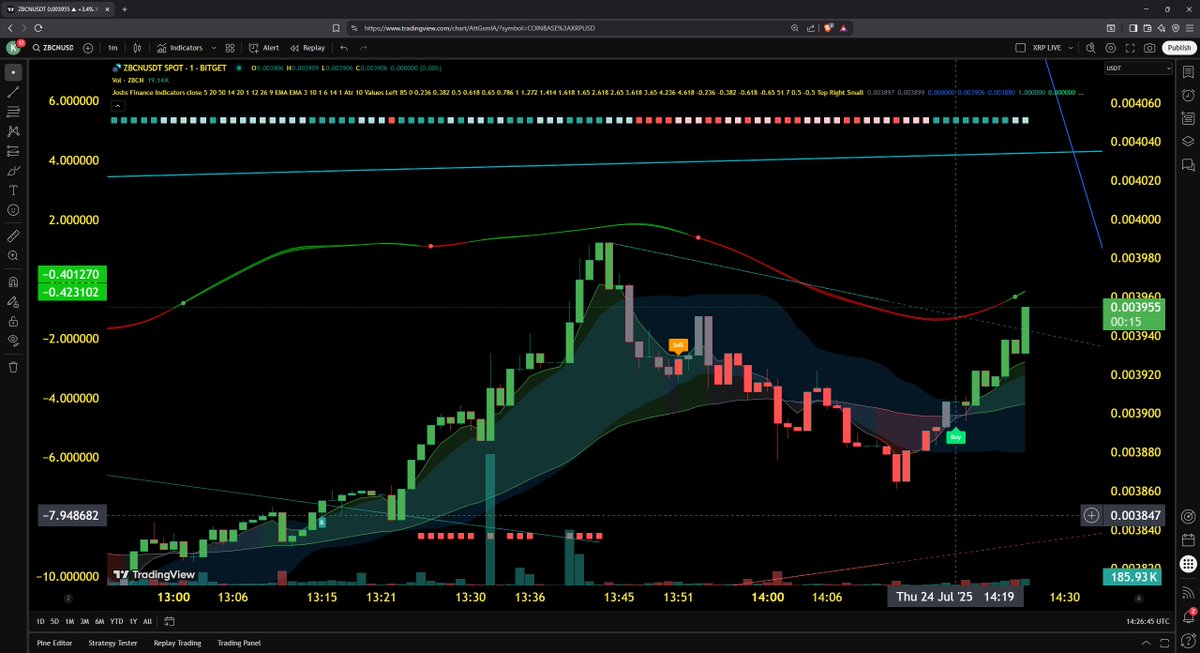Viewport: 1200px width, 653px height.
Task: Open the forecasting and measurement position tools
Action: click(13, 151)
